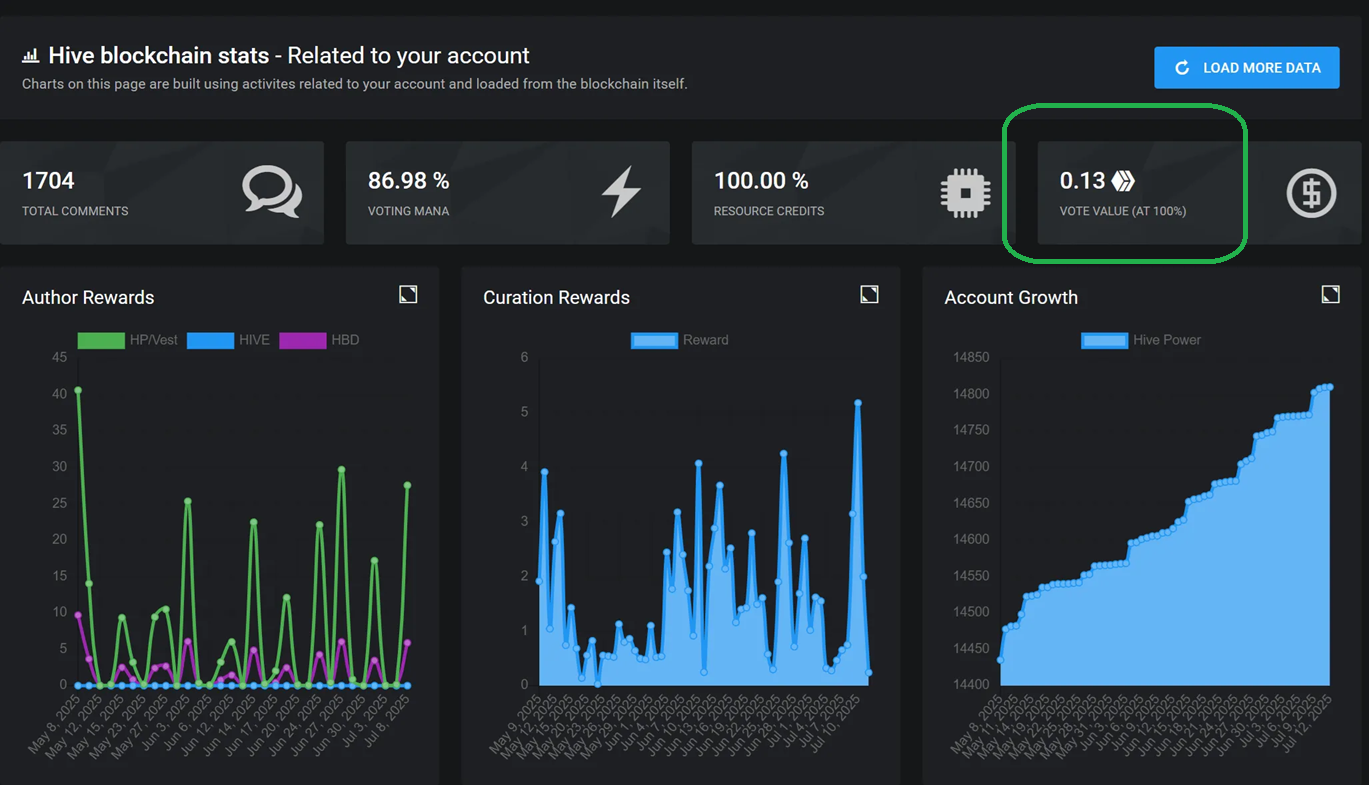Toggle the HBD series in Author Rewards legend

coord(319,340)
